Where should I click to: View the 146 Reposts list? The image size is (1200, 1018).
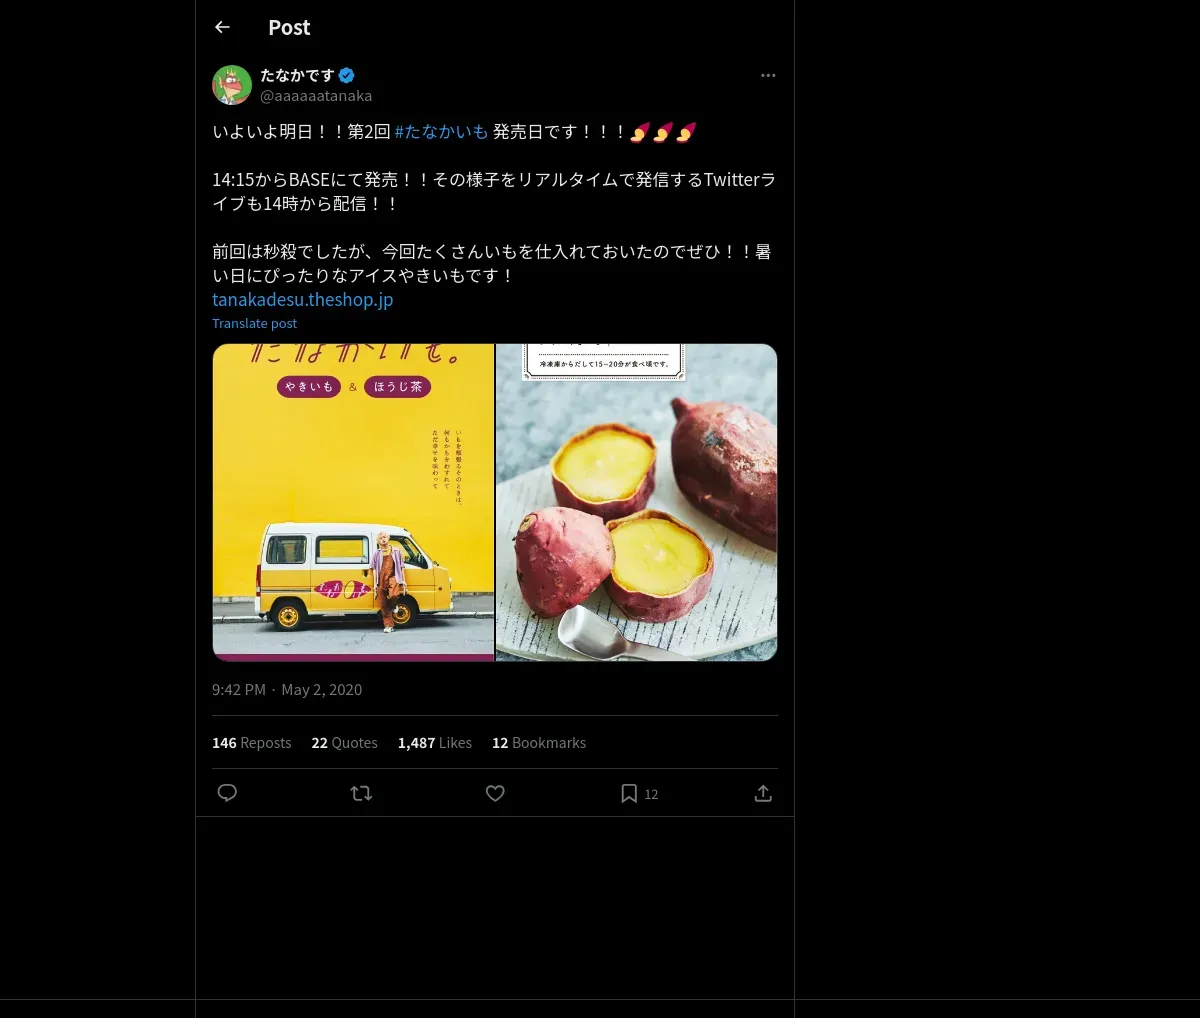(251, 743)
